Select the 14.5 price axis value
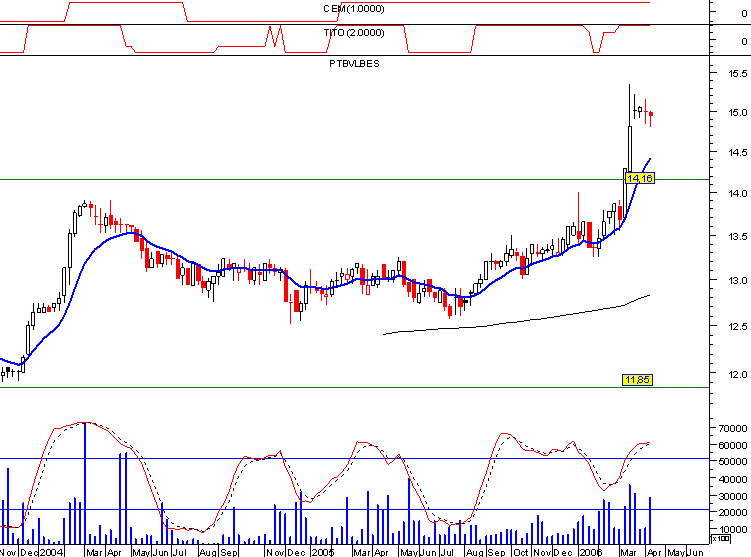The height and width of the screenshot is (557, 751). click(738, 152)
